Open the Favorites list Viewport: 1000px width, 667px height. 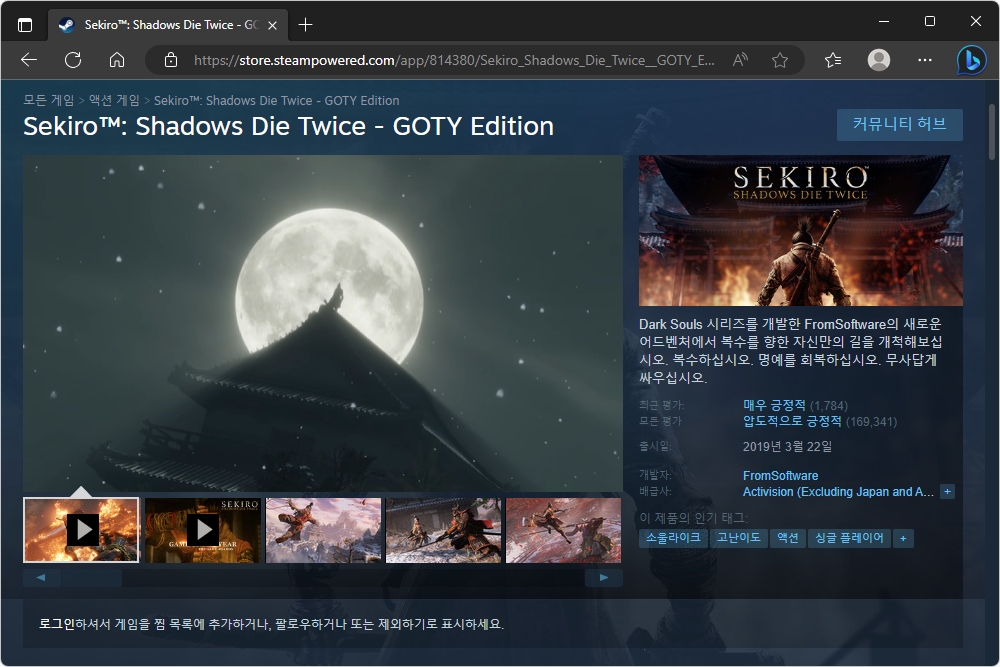pyautogui.click(x=832, y=60)
